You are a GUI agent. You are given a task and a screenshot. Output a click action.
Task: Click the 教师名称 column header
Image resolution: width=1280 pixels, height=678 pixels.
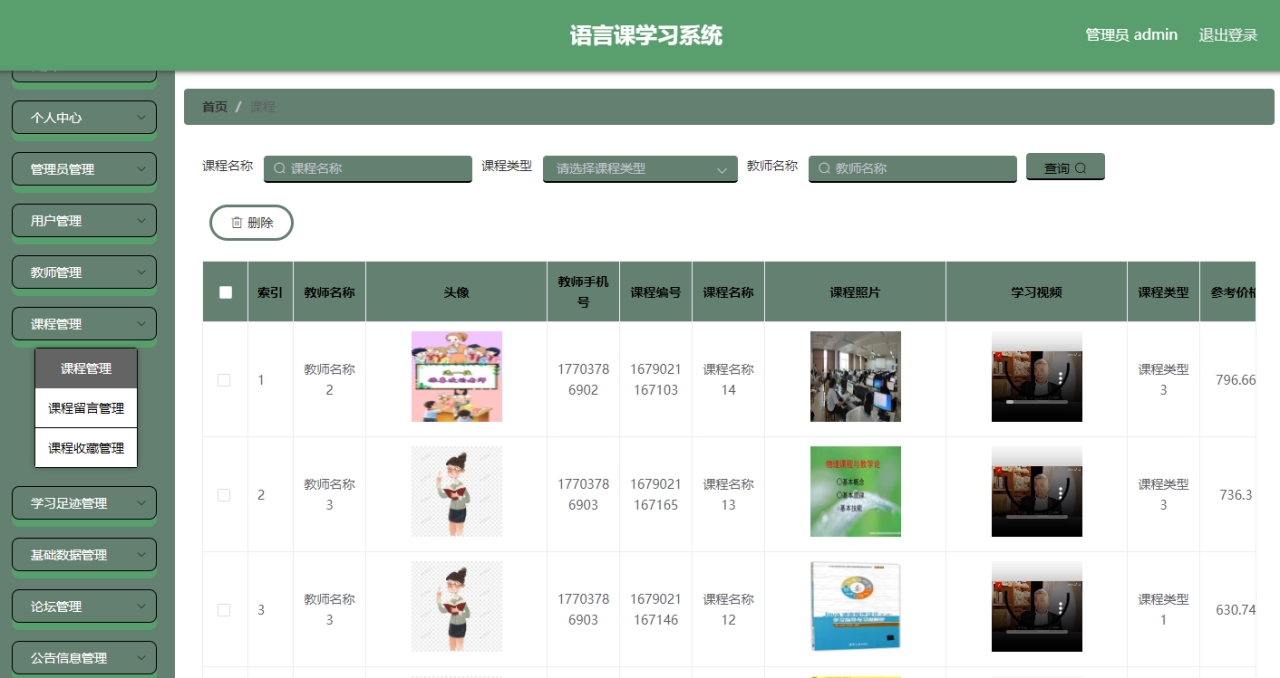coord(329,292)
